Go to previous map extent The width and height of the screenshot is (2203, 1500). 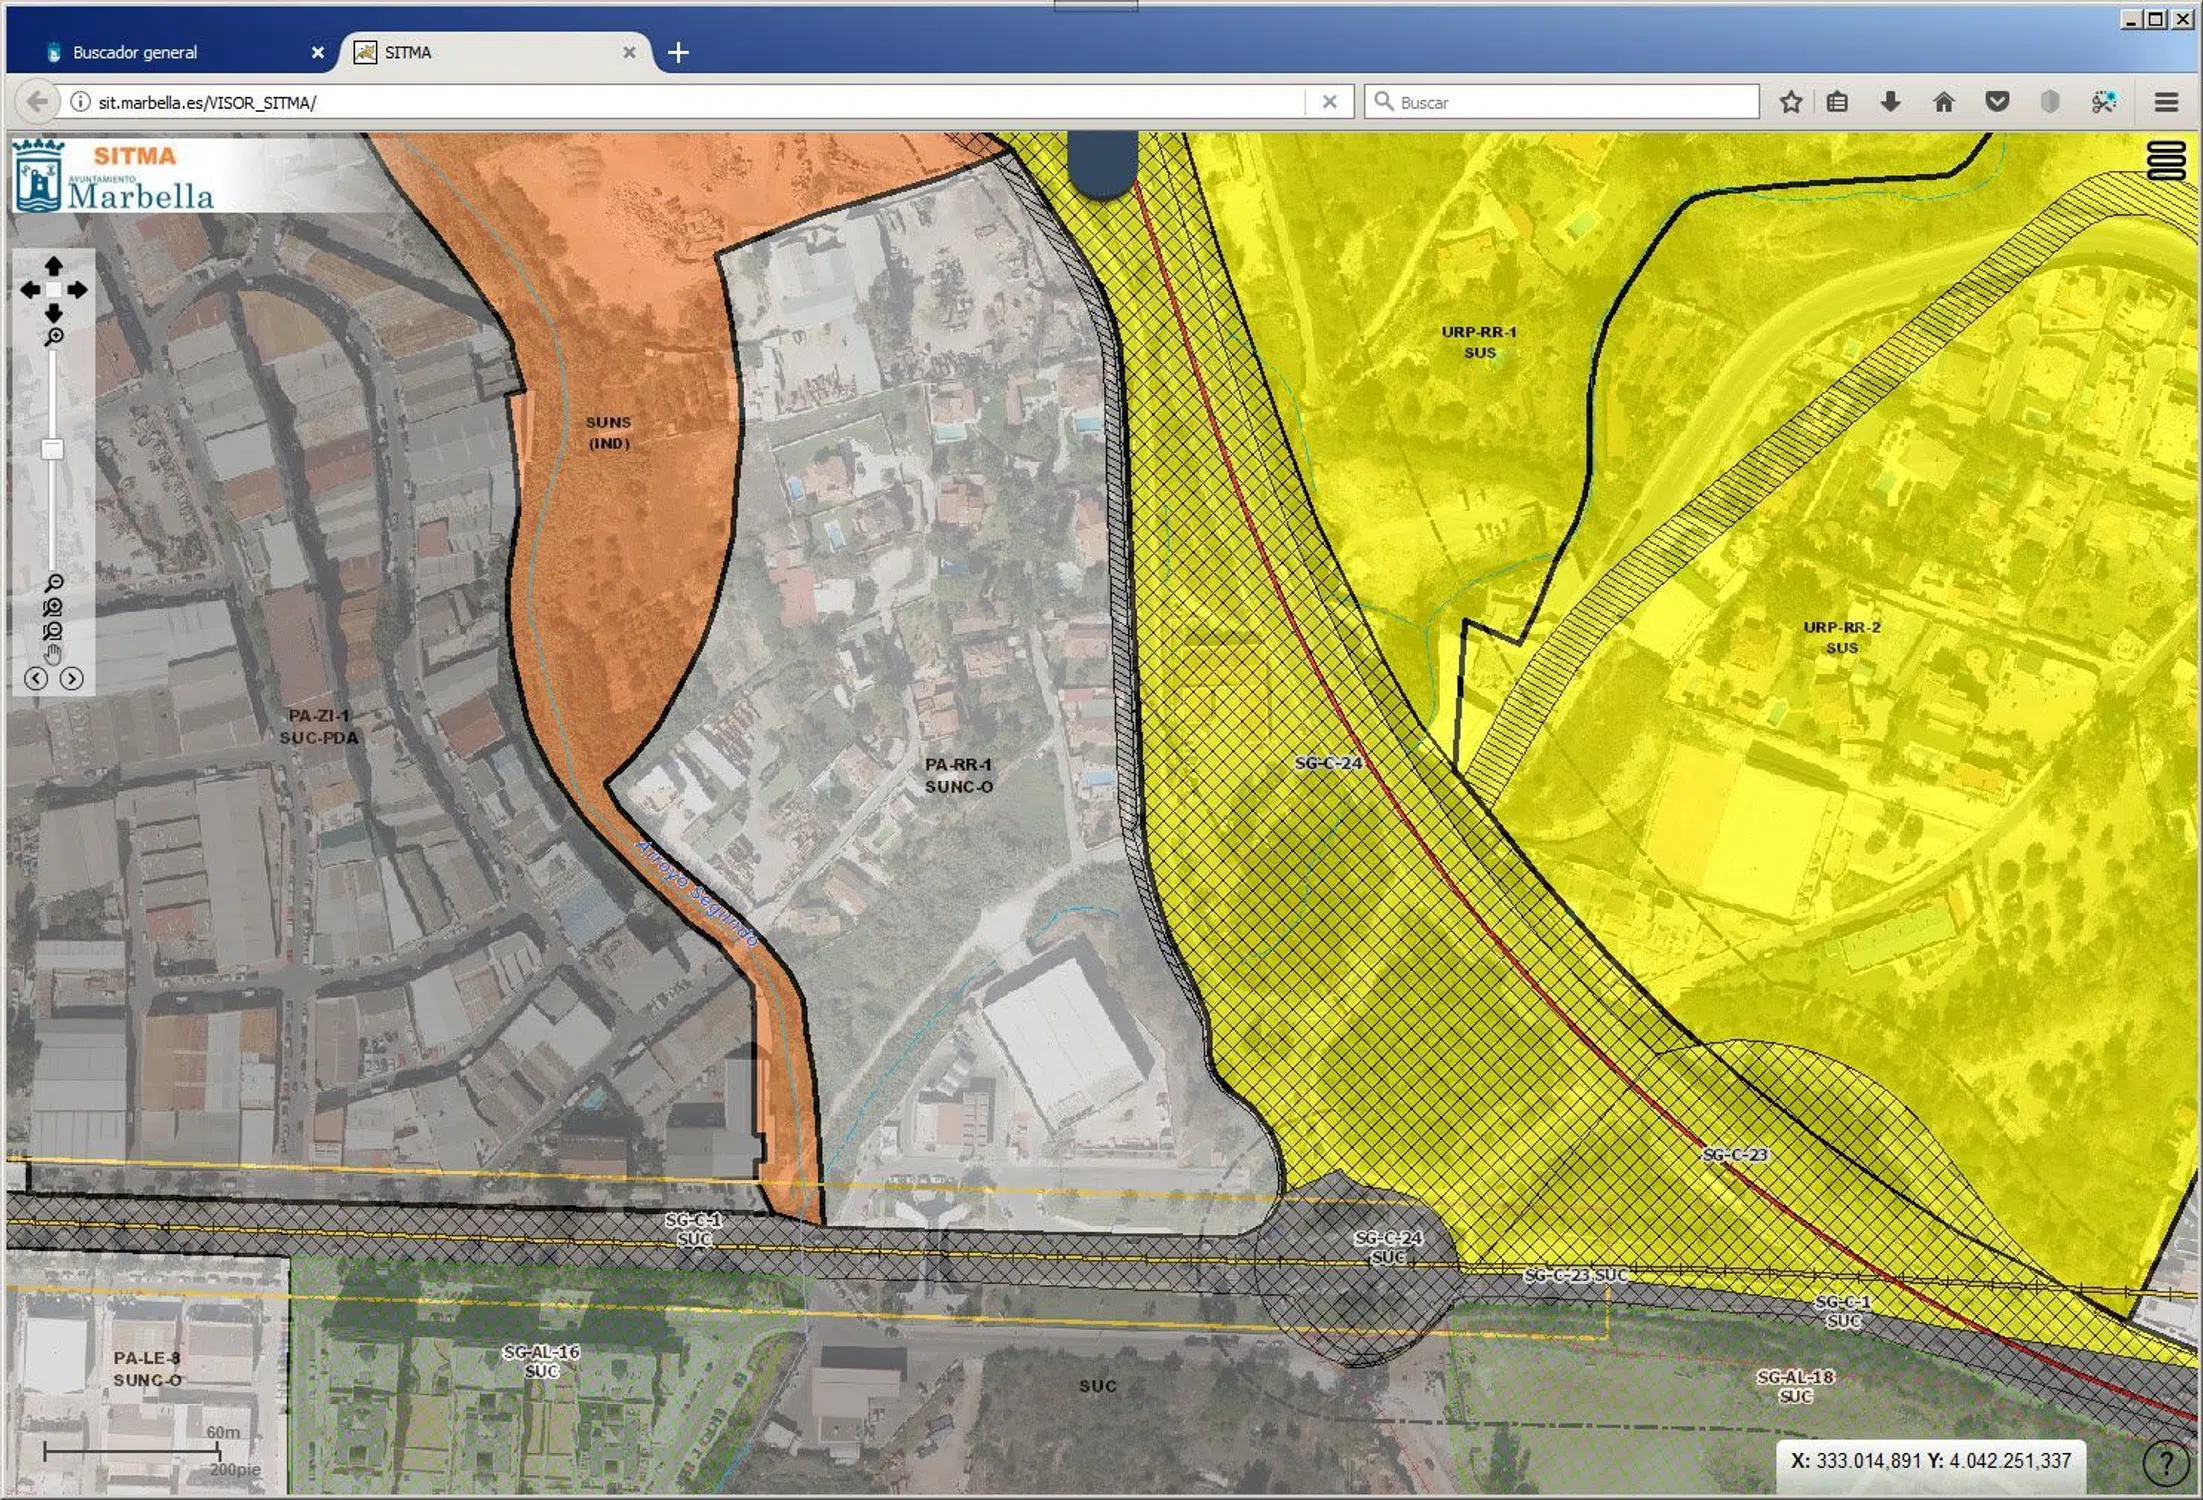click(36, 679)
